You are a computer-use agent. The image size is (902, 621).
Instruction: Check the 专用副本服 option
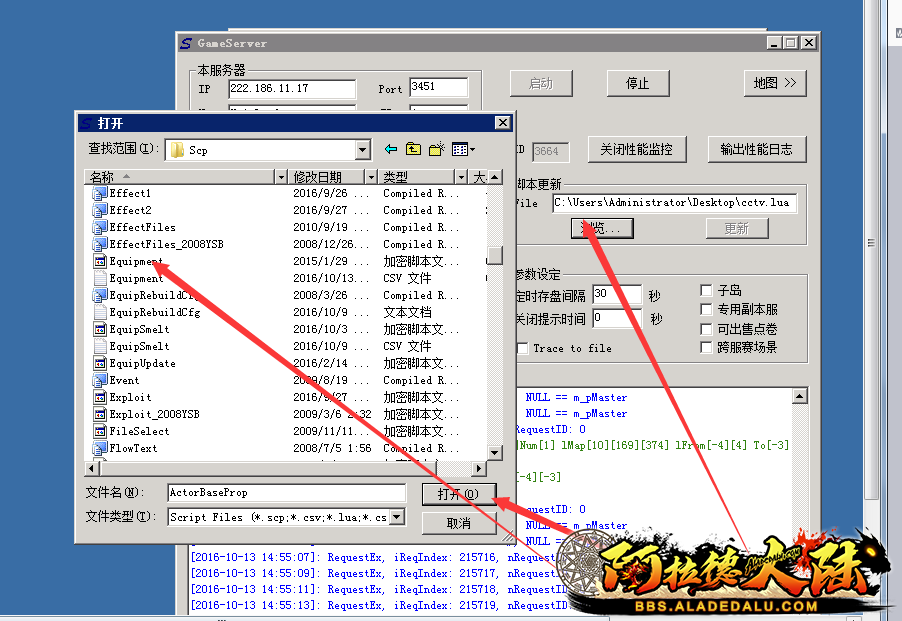coord(707,310)
